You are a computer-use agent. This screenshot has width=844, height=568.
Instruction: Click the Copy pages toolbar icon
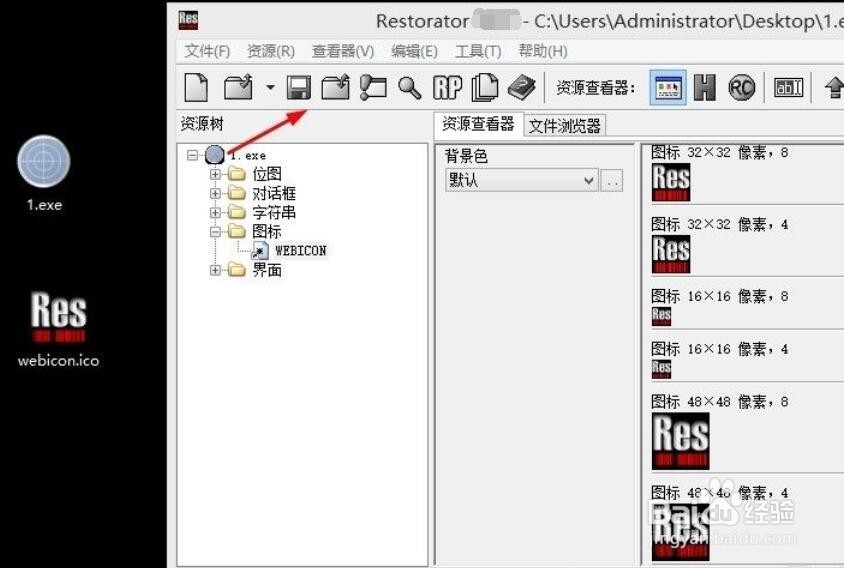coord(484,87)
